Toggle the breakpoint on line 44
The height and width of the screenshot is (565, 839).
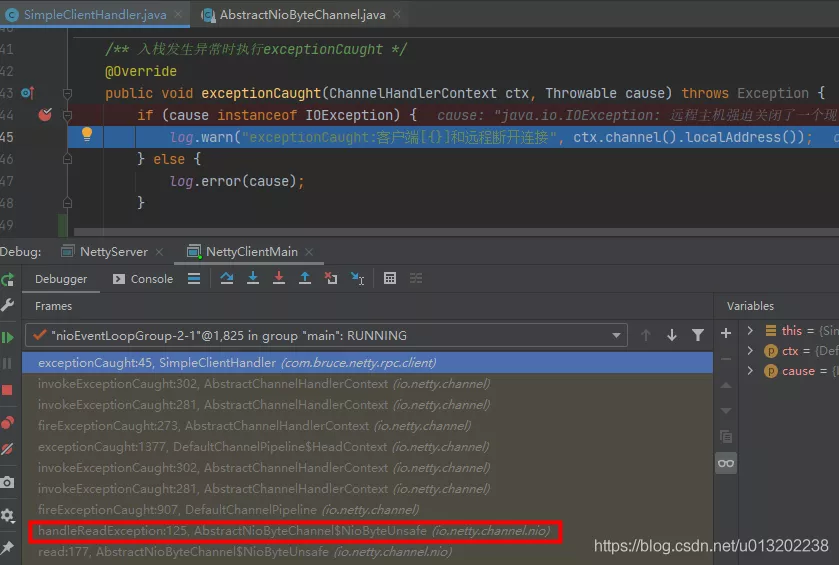[45, 114]
